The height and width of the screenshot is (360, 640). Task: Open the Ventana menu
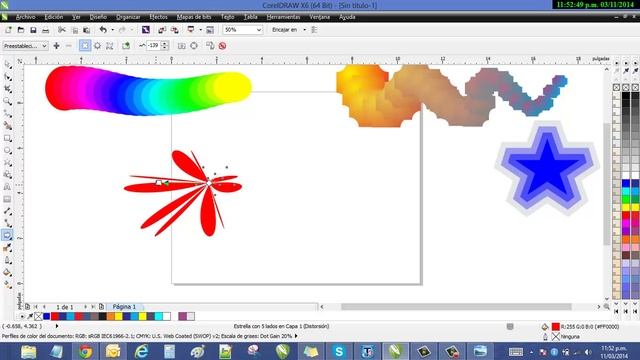320,17
